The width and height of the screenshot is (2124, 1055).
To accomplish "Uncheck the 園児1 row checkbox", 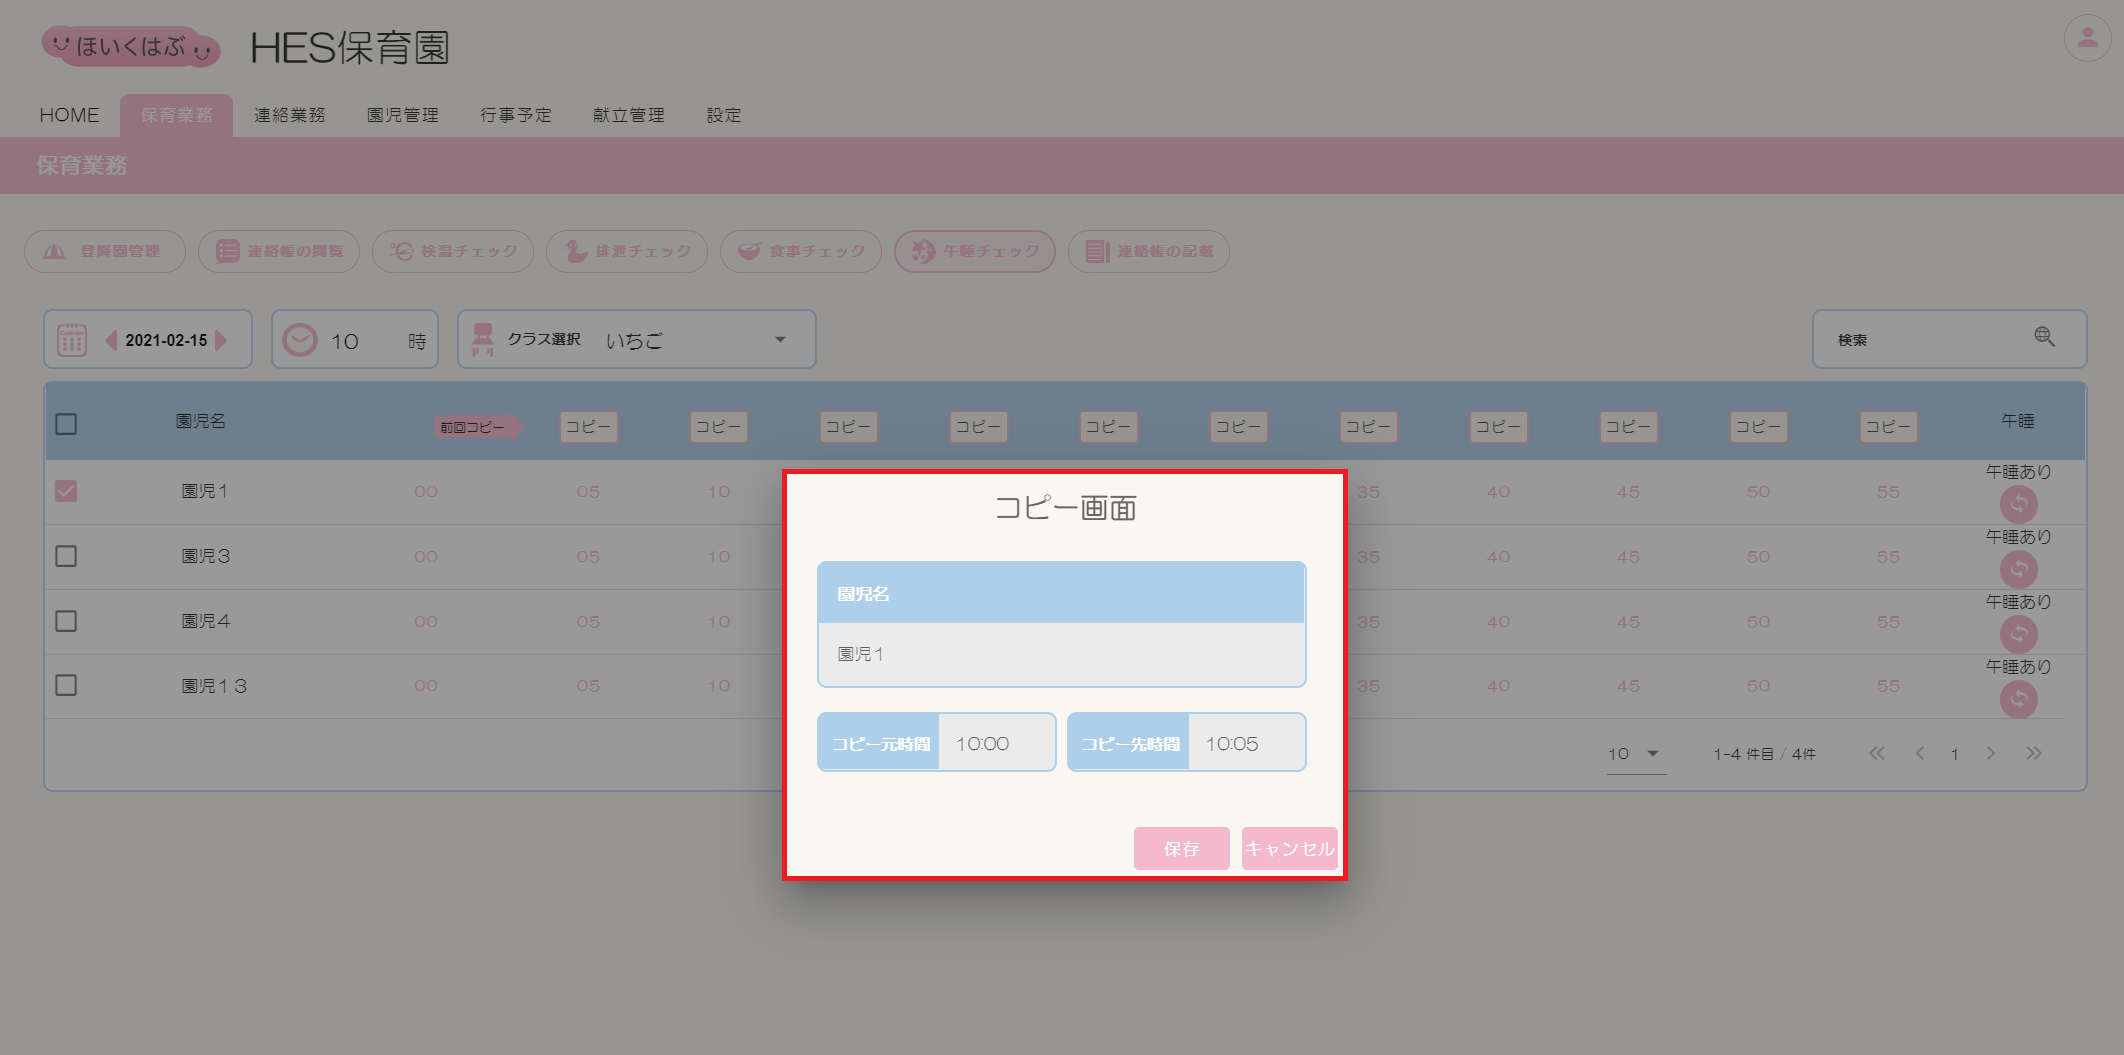I will point(66,491).
